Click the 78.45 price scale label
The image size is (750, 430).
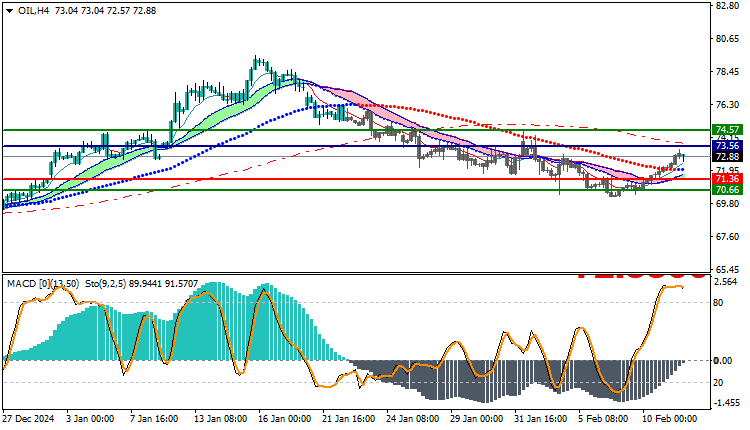point(728,72)
